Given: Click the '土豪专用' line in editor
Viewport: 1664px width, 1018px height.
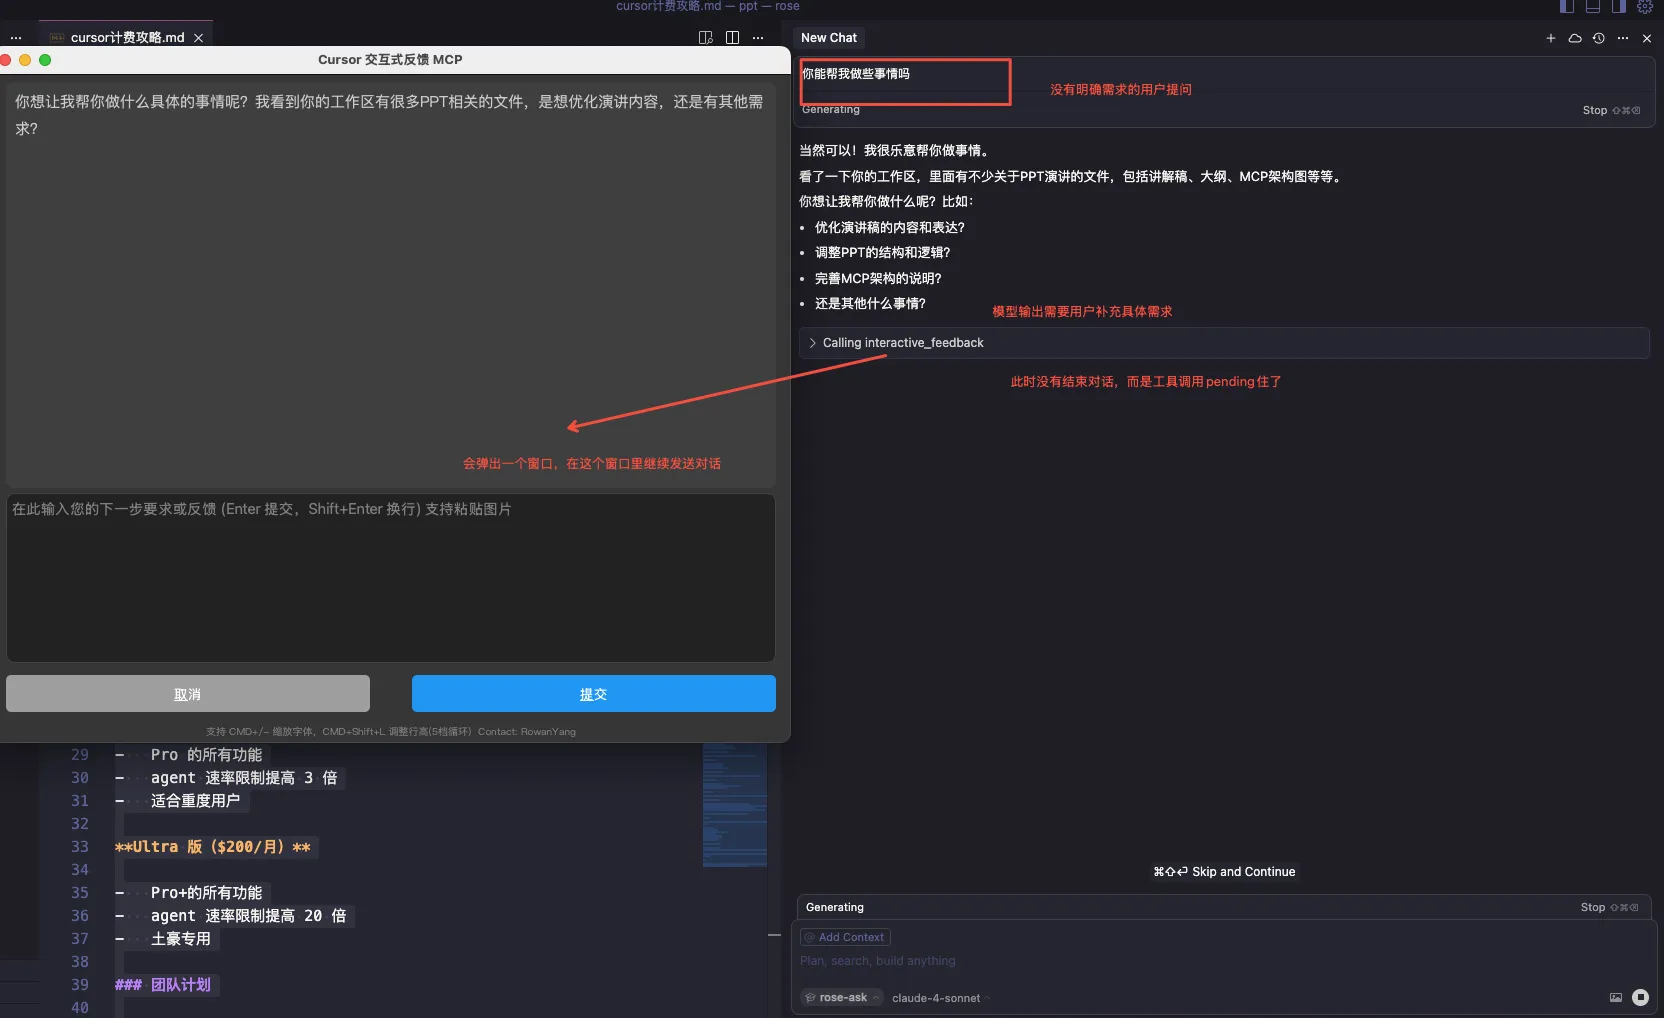Looking at the screenshot, I should point(181,939).
